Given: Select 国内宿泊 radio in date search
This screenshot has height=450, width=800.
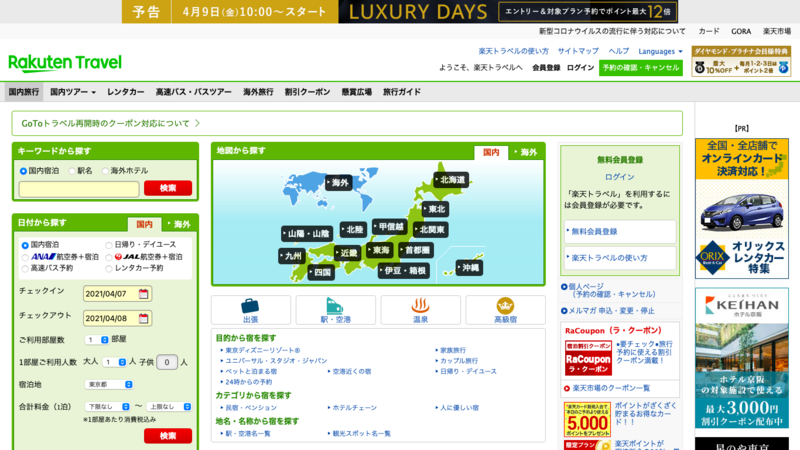Looking at the screenshot, I should coord(24,245).
